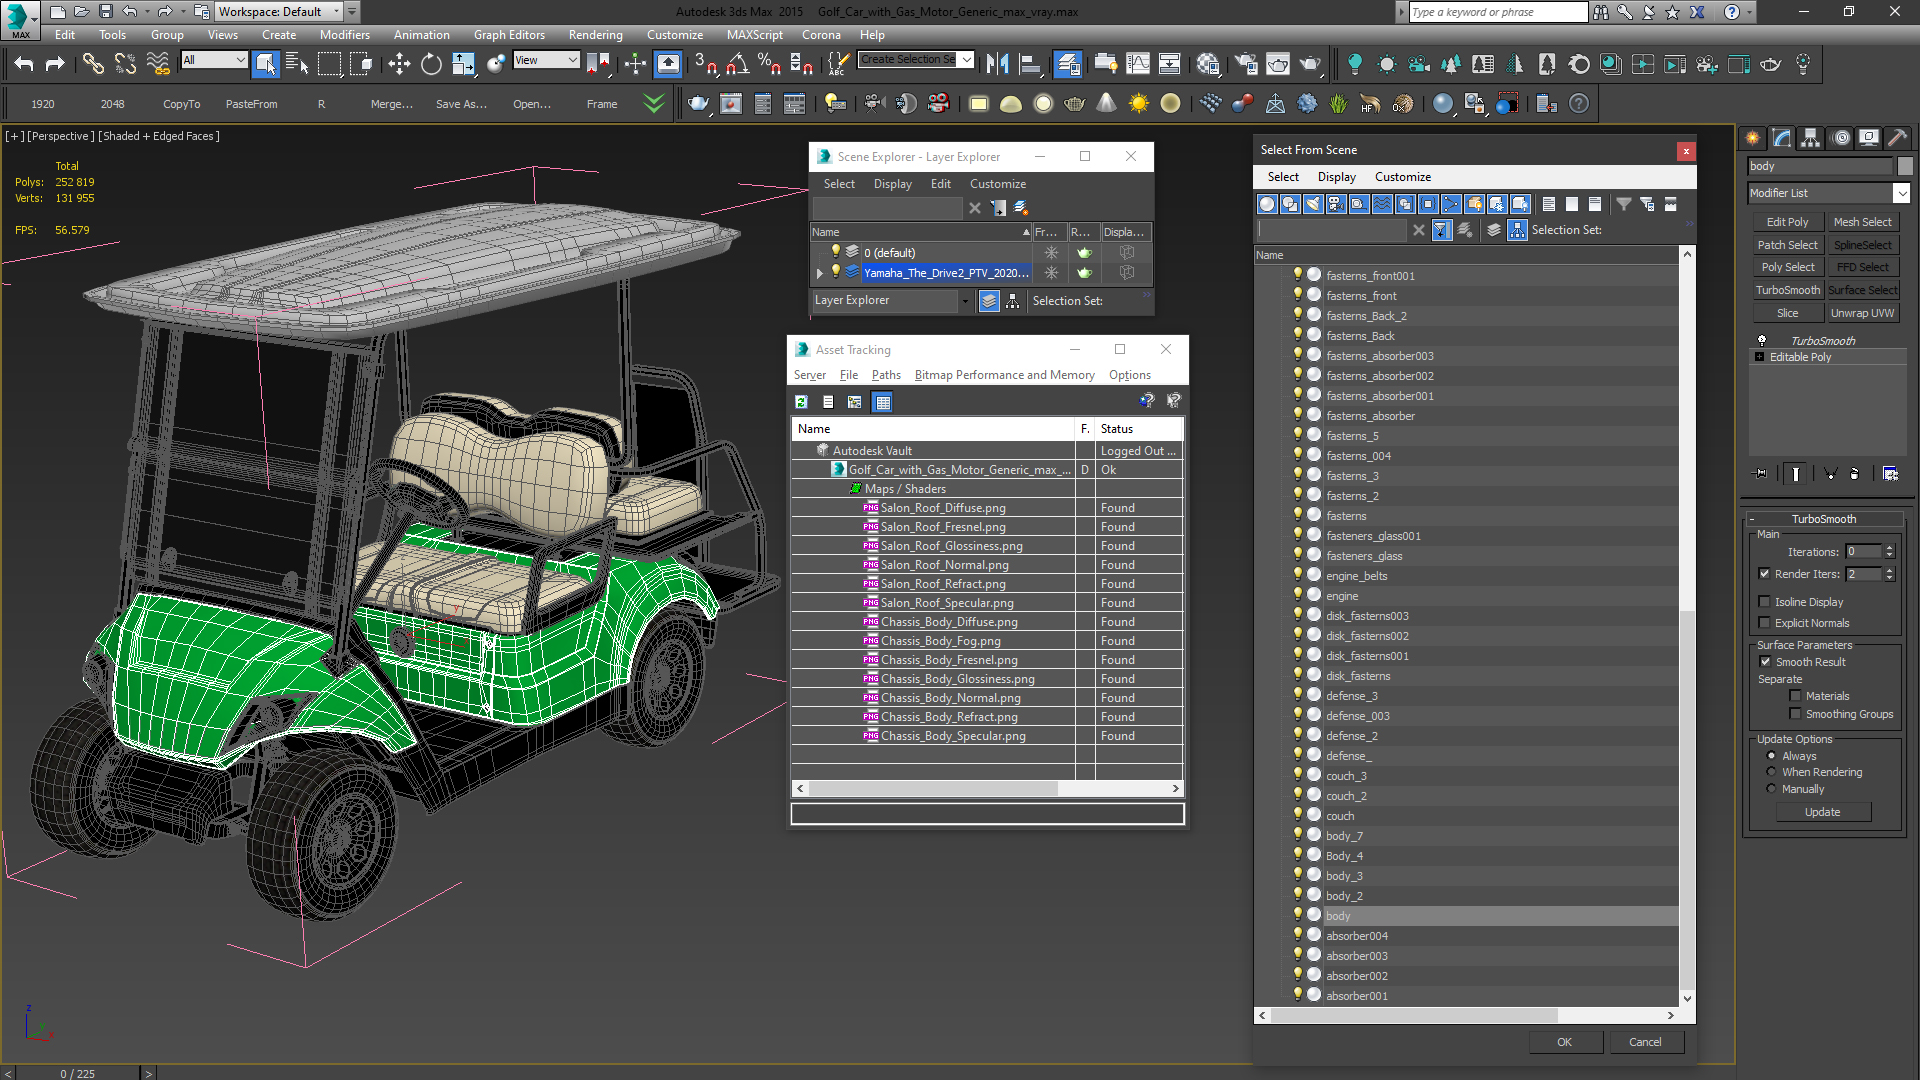Image resolution: width=1920 pixels, height=1080 pixels.
Task: Toggle the Smooth Result checkbox
Action: click(1765, 662)
